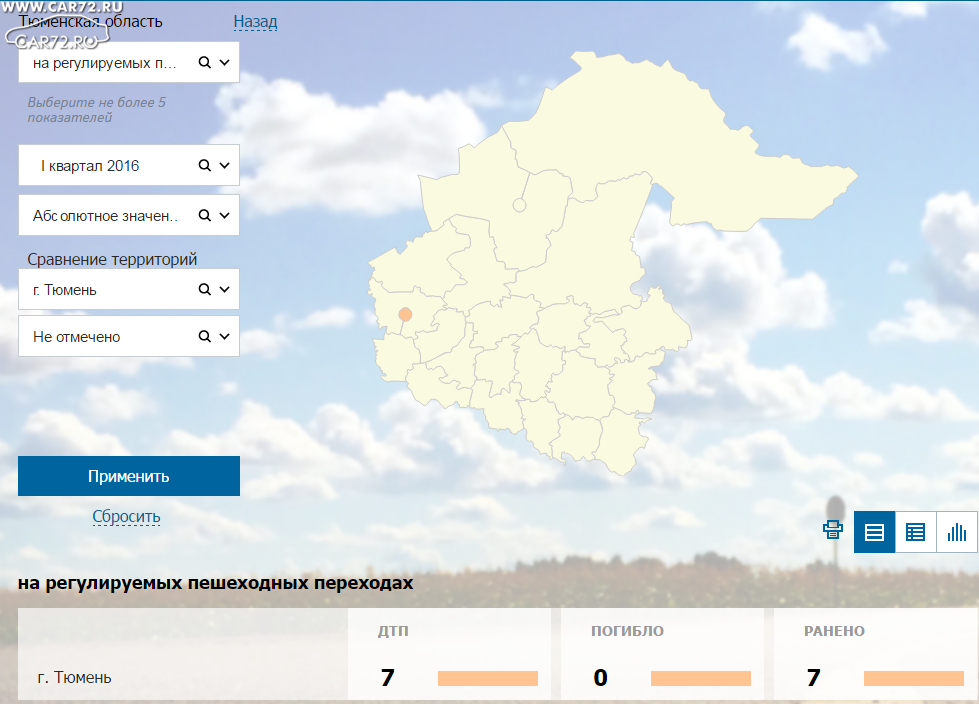
Task: Expand I квартал 2016 period dropdown arrow
Action: (x=225, y=165)
